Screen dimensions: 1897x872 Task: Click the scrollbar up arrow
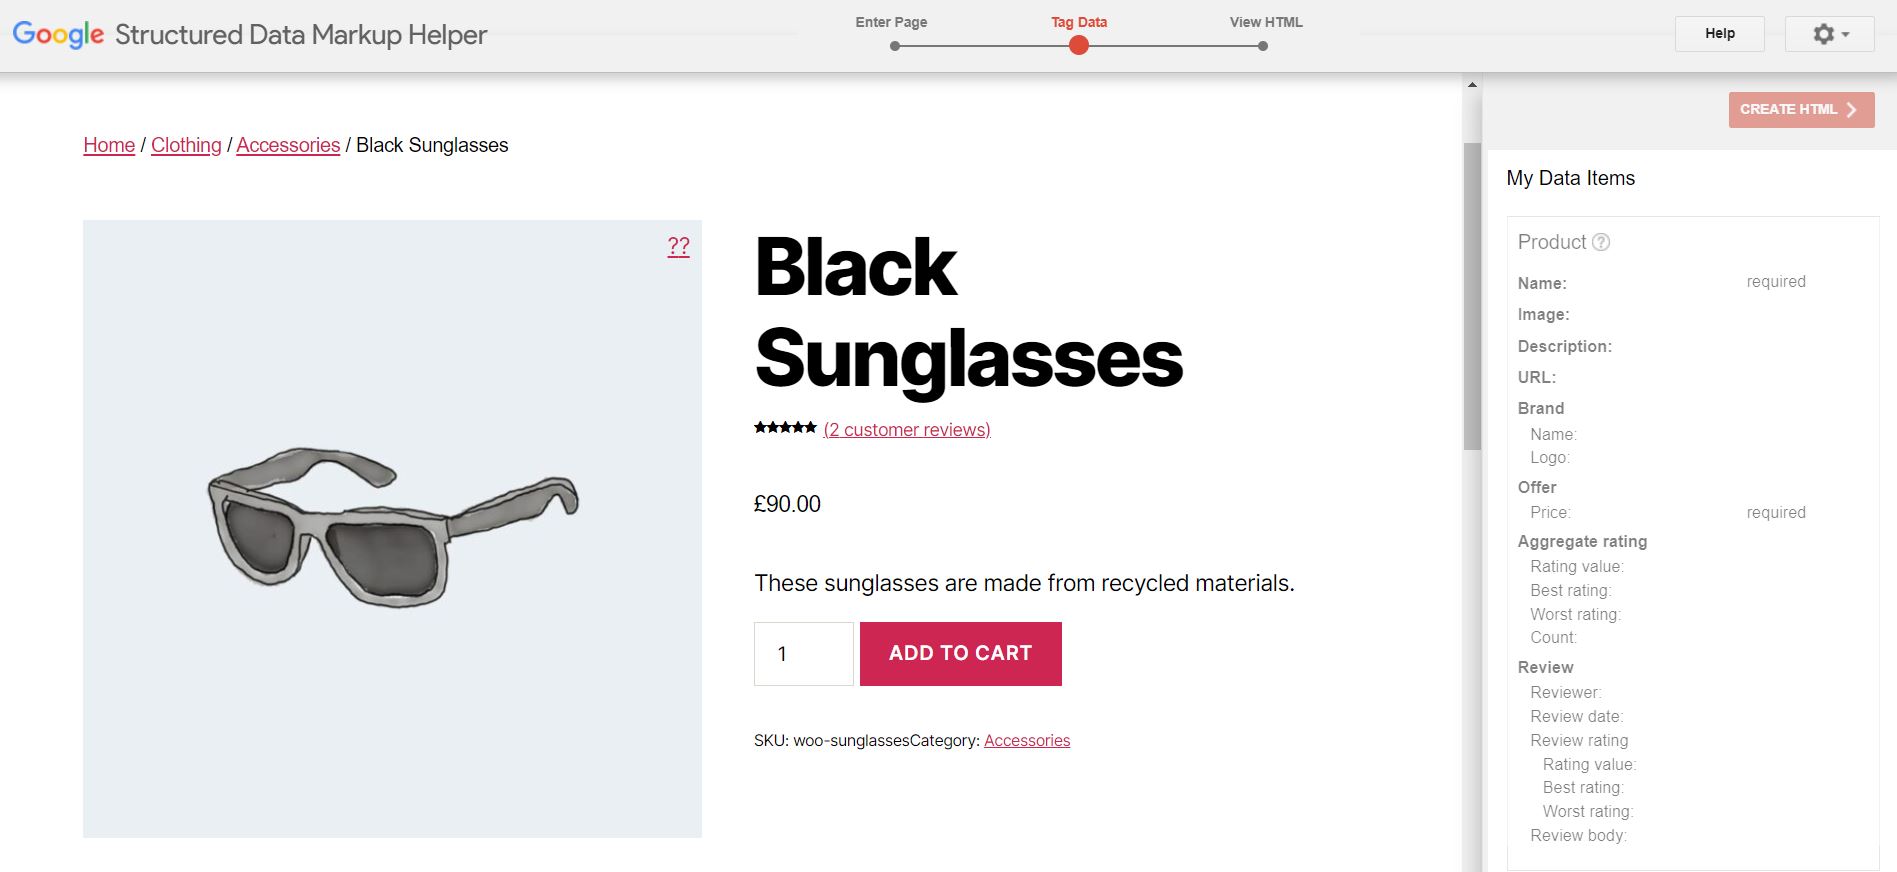[1472, 86]
